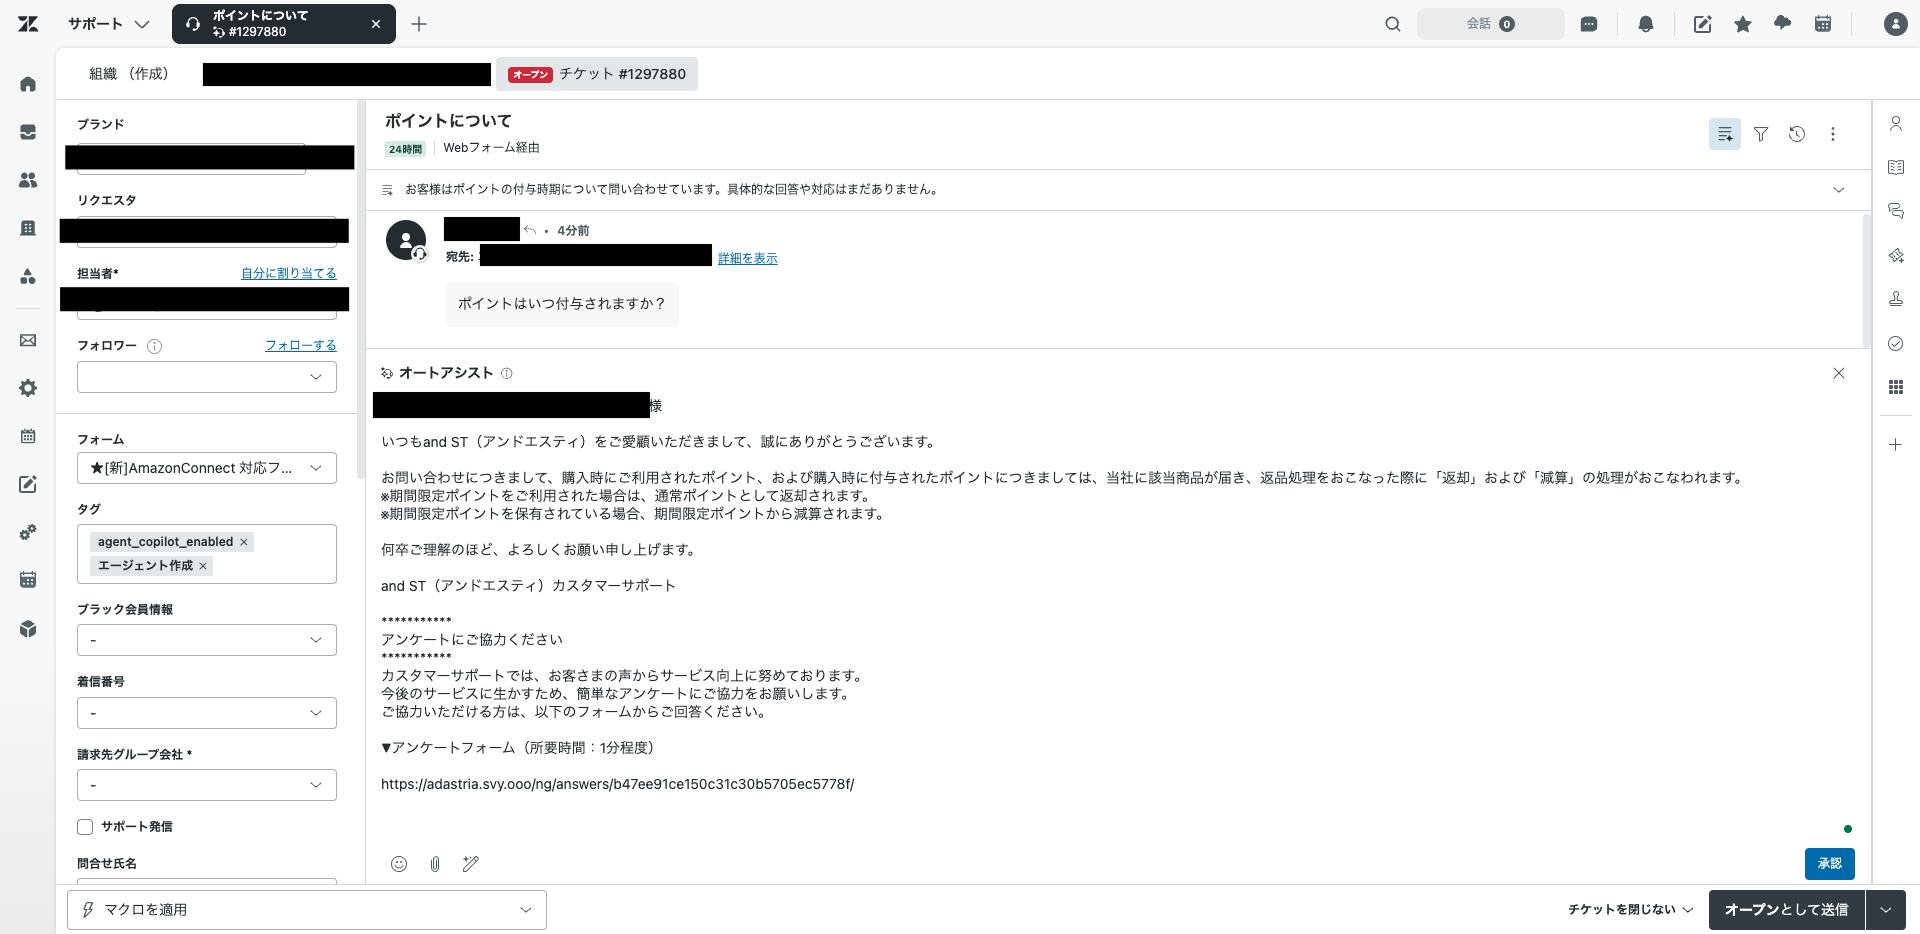This screenshot has height=934, width=1920.
Task: Click the オープンとして送信 button
Action: (x=1787, y=910)
